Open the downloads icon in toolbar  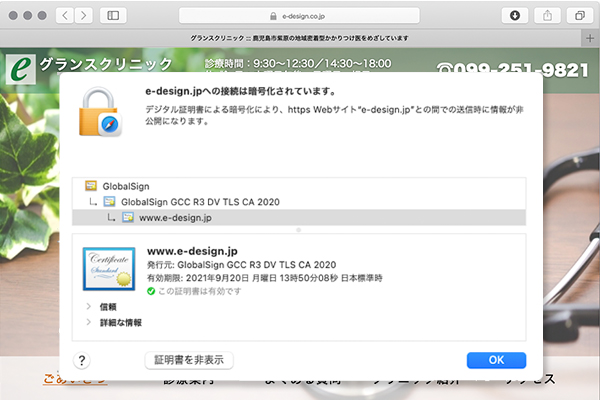click(x=515, y=15)
